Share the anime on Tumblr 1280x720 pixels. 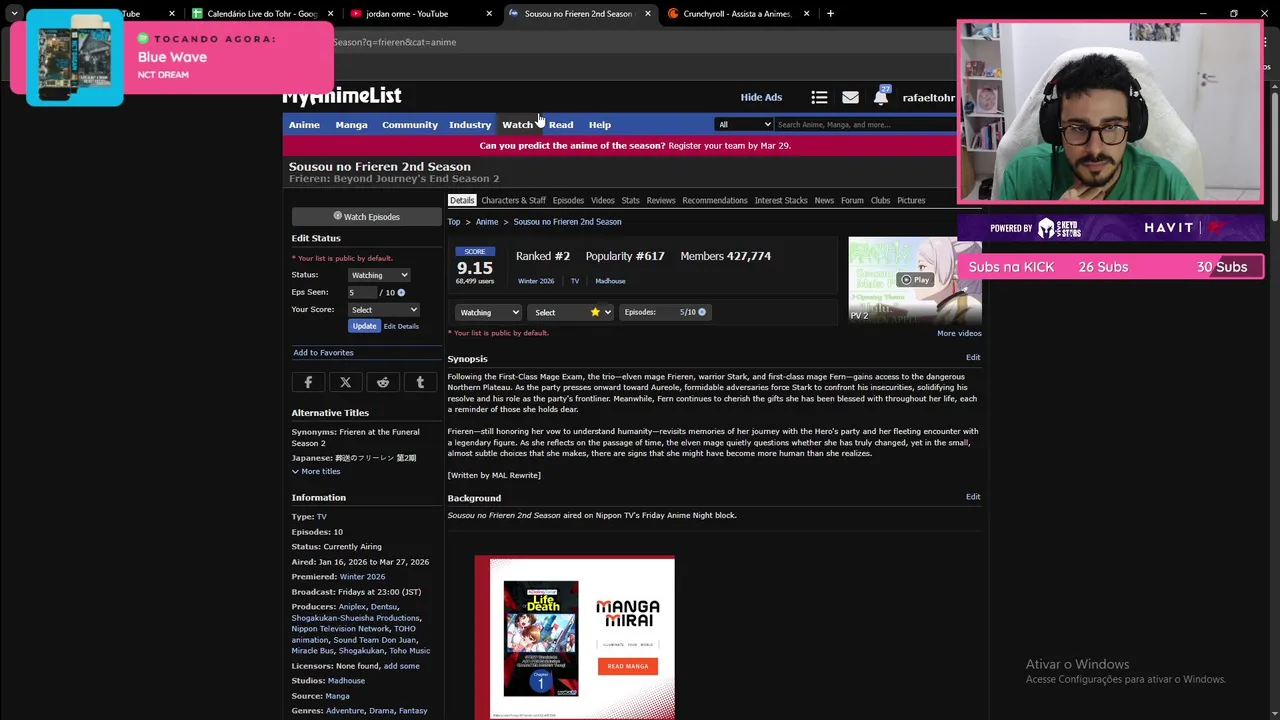pyautogui.click(x=420, y=382)
